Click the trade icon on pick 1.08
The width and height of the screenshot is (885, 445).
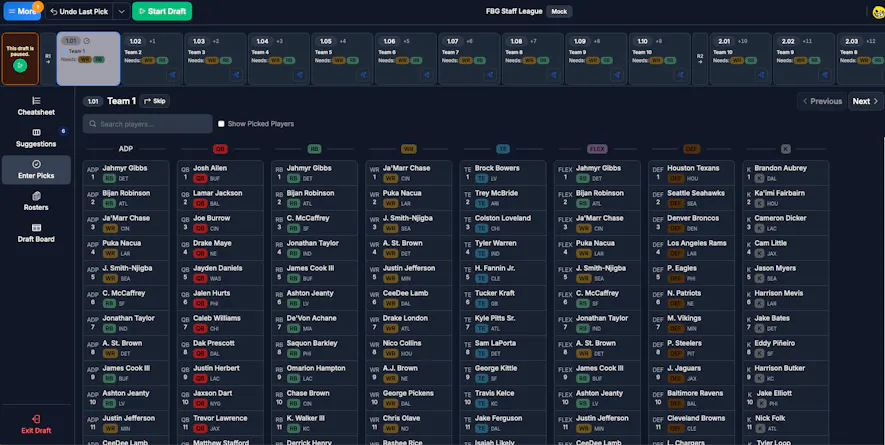click(x=554, y=75)
